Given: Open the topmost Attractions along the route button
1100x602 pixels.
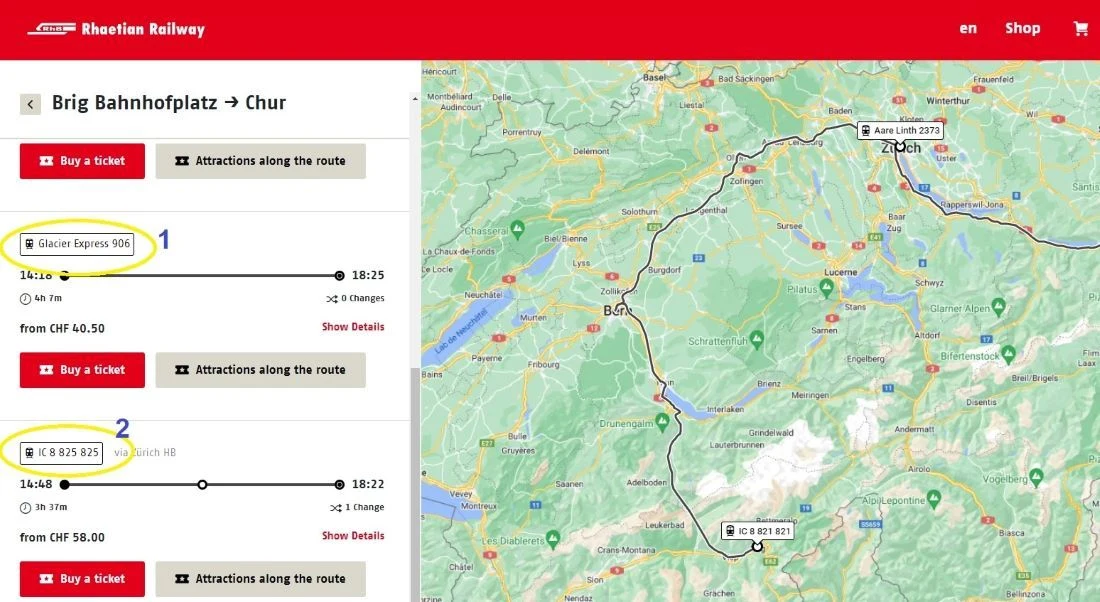Looking at the screenshot, I should point(260,161).
